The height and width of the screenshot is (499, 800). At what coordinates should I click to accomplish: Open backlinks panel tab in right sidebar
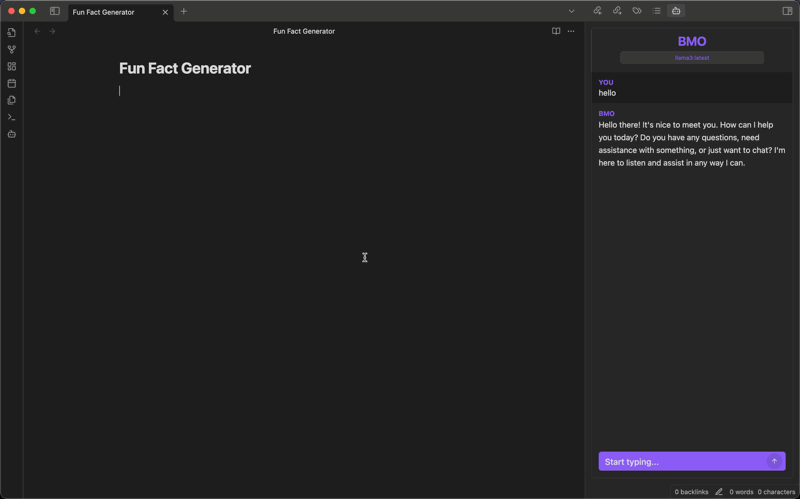point(597,11)
